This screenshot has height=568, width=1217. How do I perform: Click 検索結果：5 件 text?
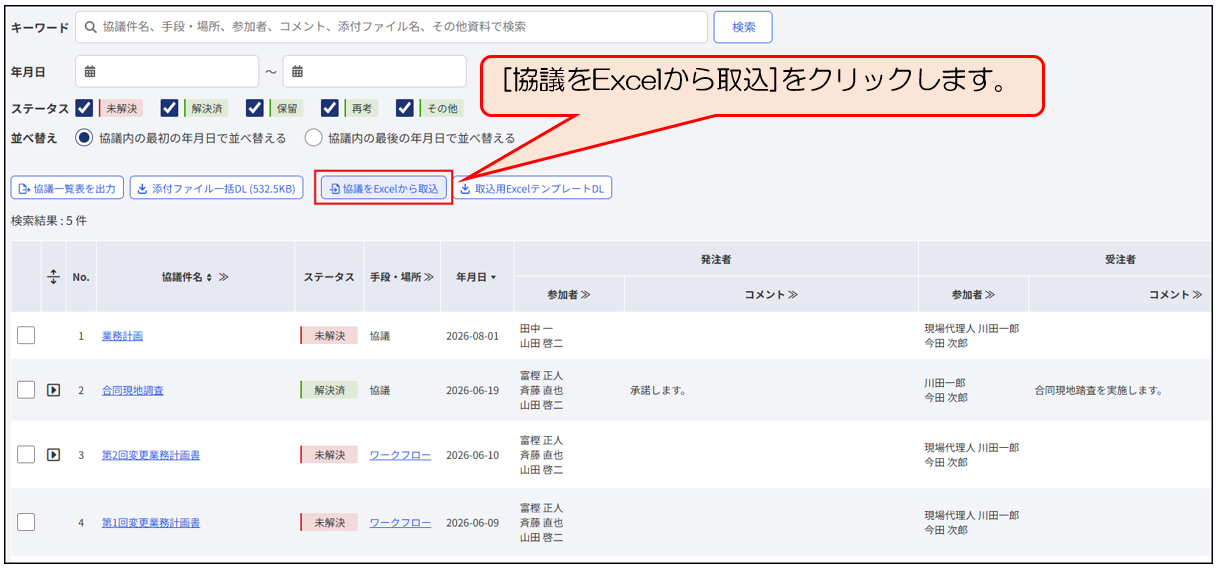pyautogui.click(x=49, y=220)
